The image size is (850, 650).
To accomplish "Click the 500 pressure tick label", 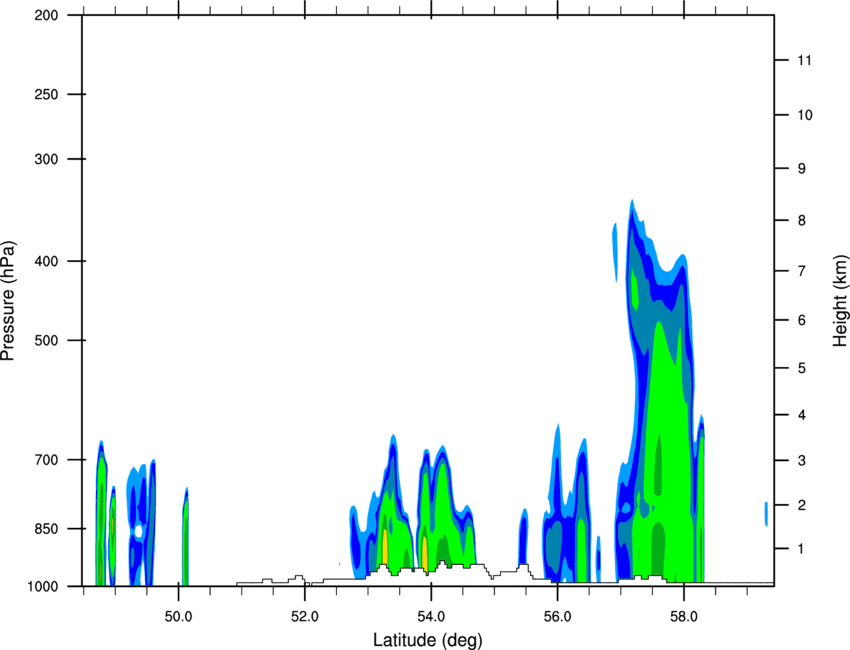I will [x=46, y=340].
